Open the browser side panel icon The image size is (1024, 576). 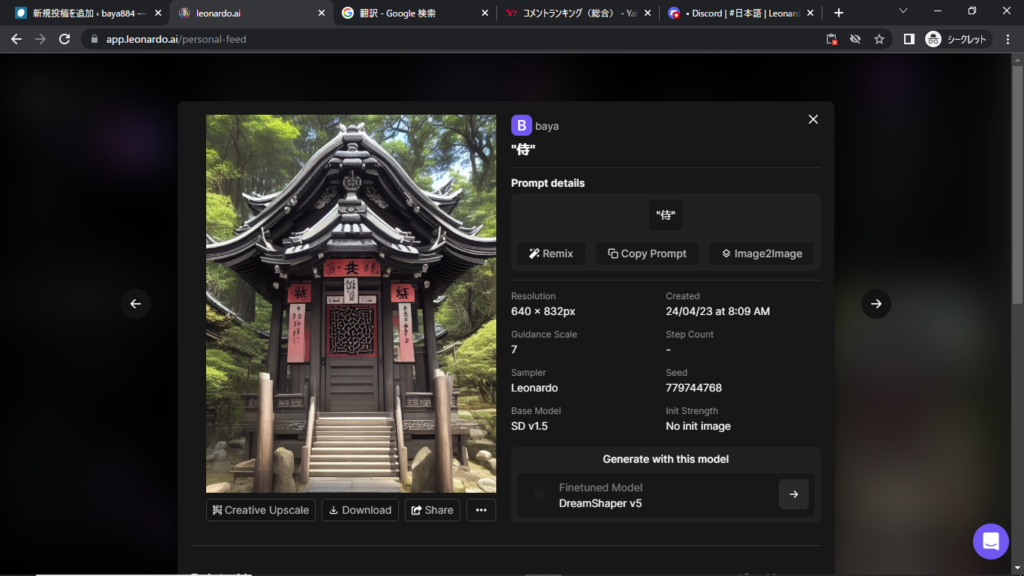pyautogui.click(x=908, y=39)
